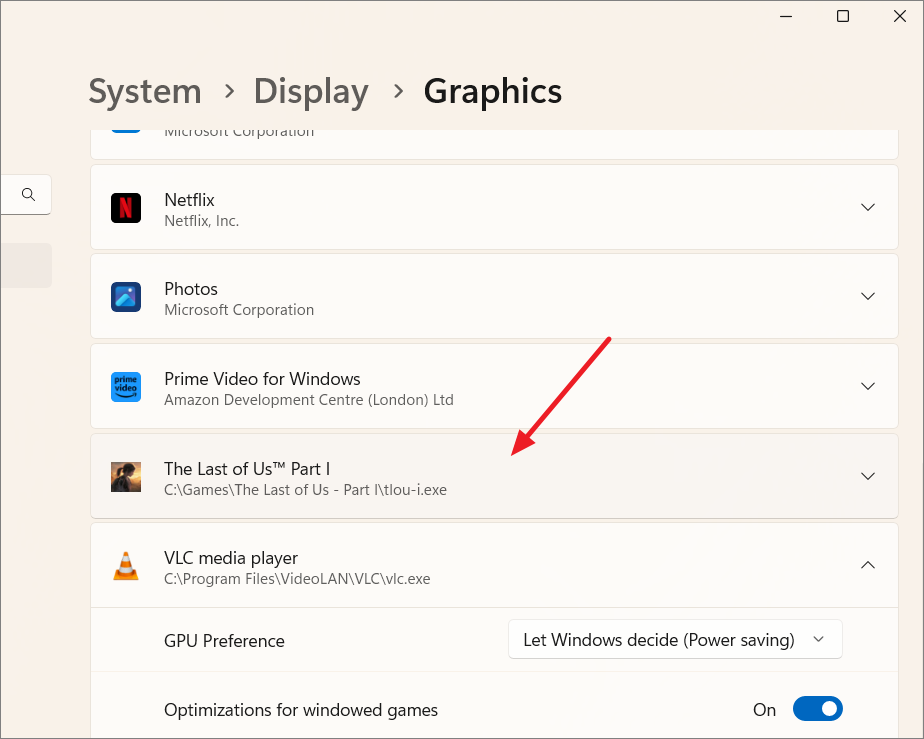Navigate to Display in breadcrumb

pyautogui.click(x=311, y=92)
